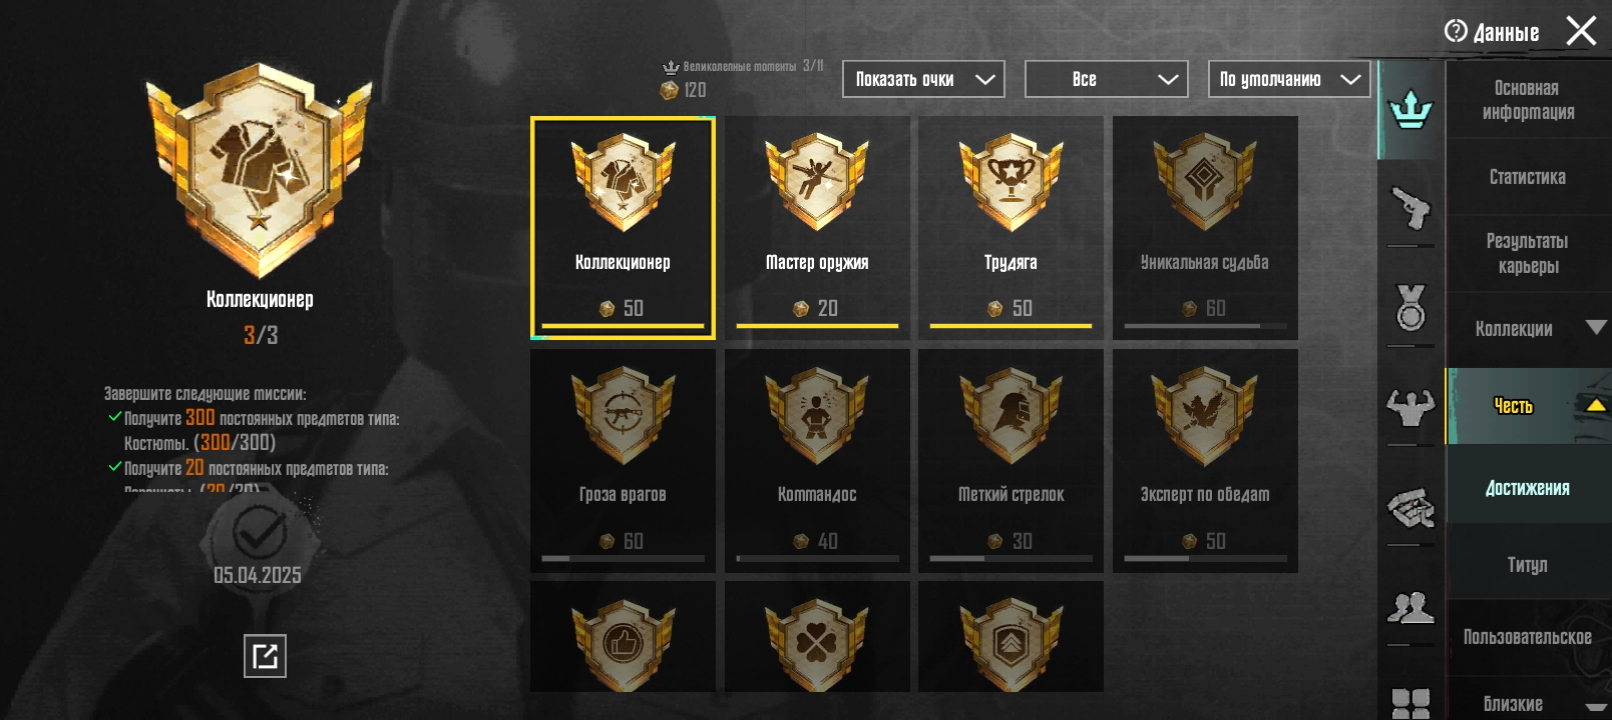The width and height of the screenshot is (1612, 720).
Task: Click the completed checkmark stamp above the date
Action: [x=258, y=532]
